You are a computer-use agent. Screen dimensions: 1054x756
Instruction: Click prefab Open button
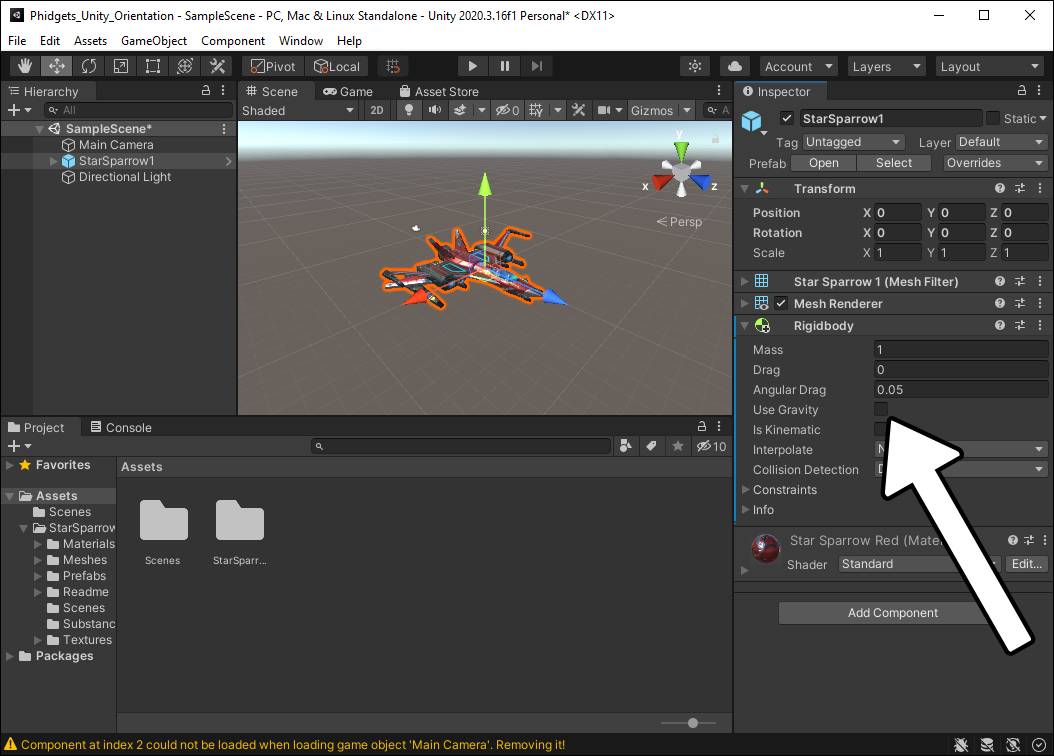click(x=823, y=163)
